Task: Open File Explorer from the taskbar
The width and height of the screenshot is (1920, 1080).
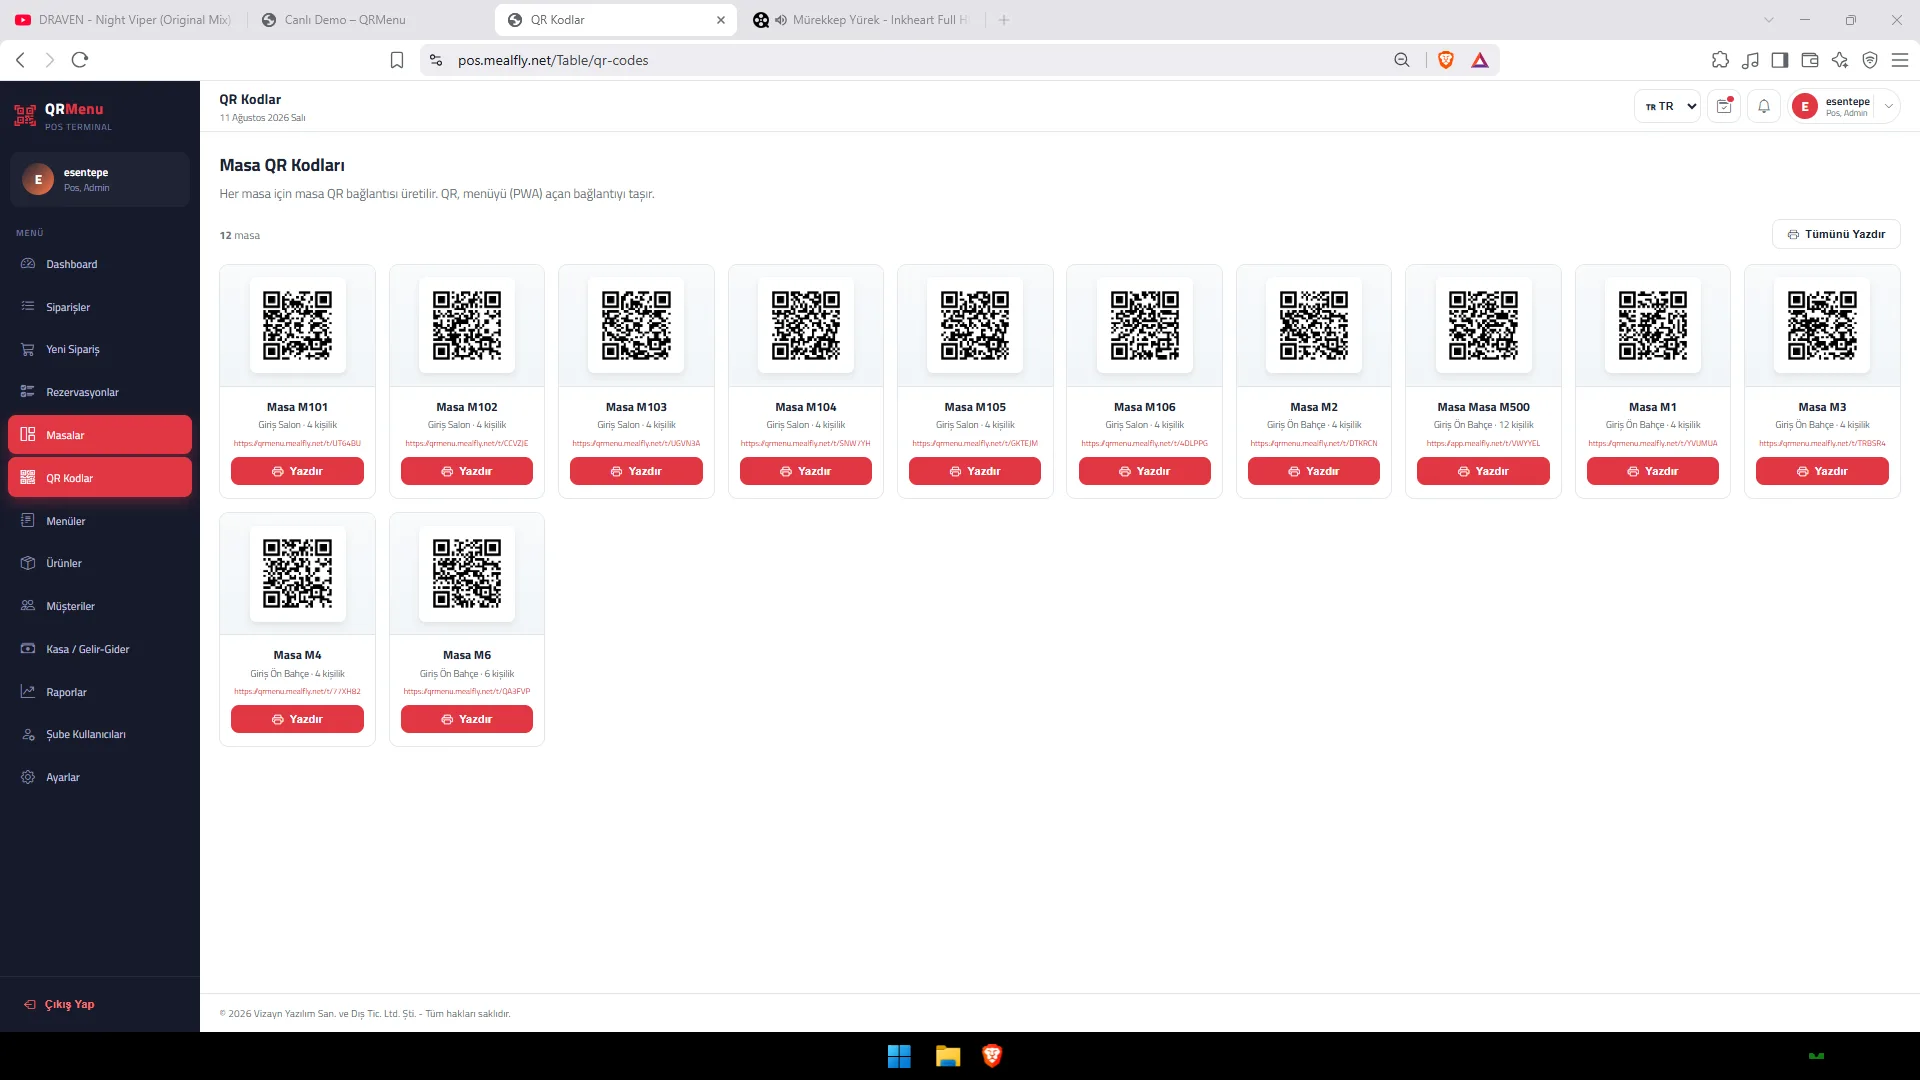Action: click(948, 1056)
